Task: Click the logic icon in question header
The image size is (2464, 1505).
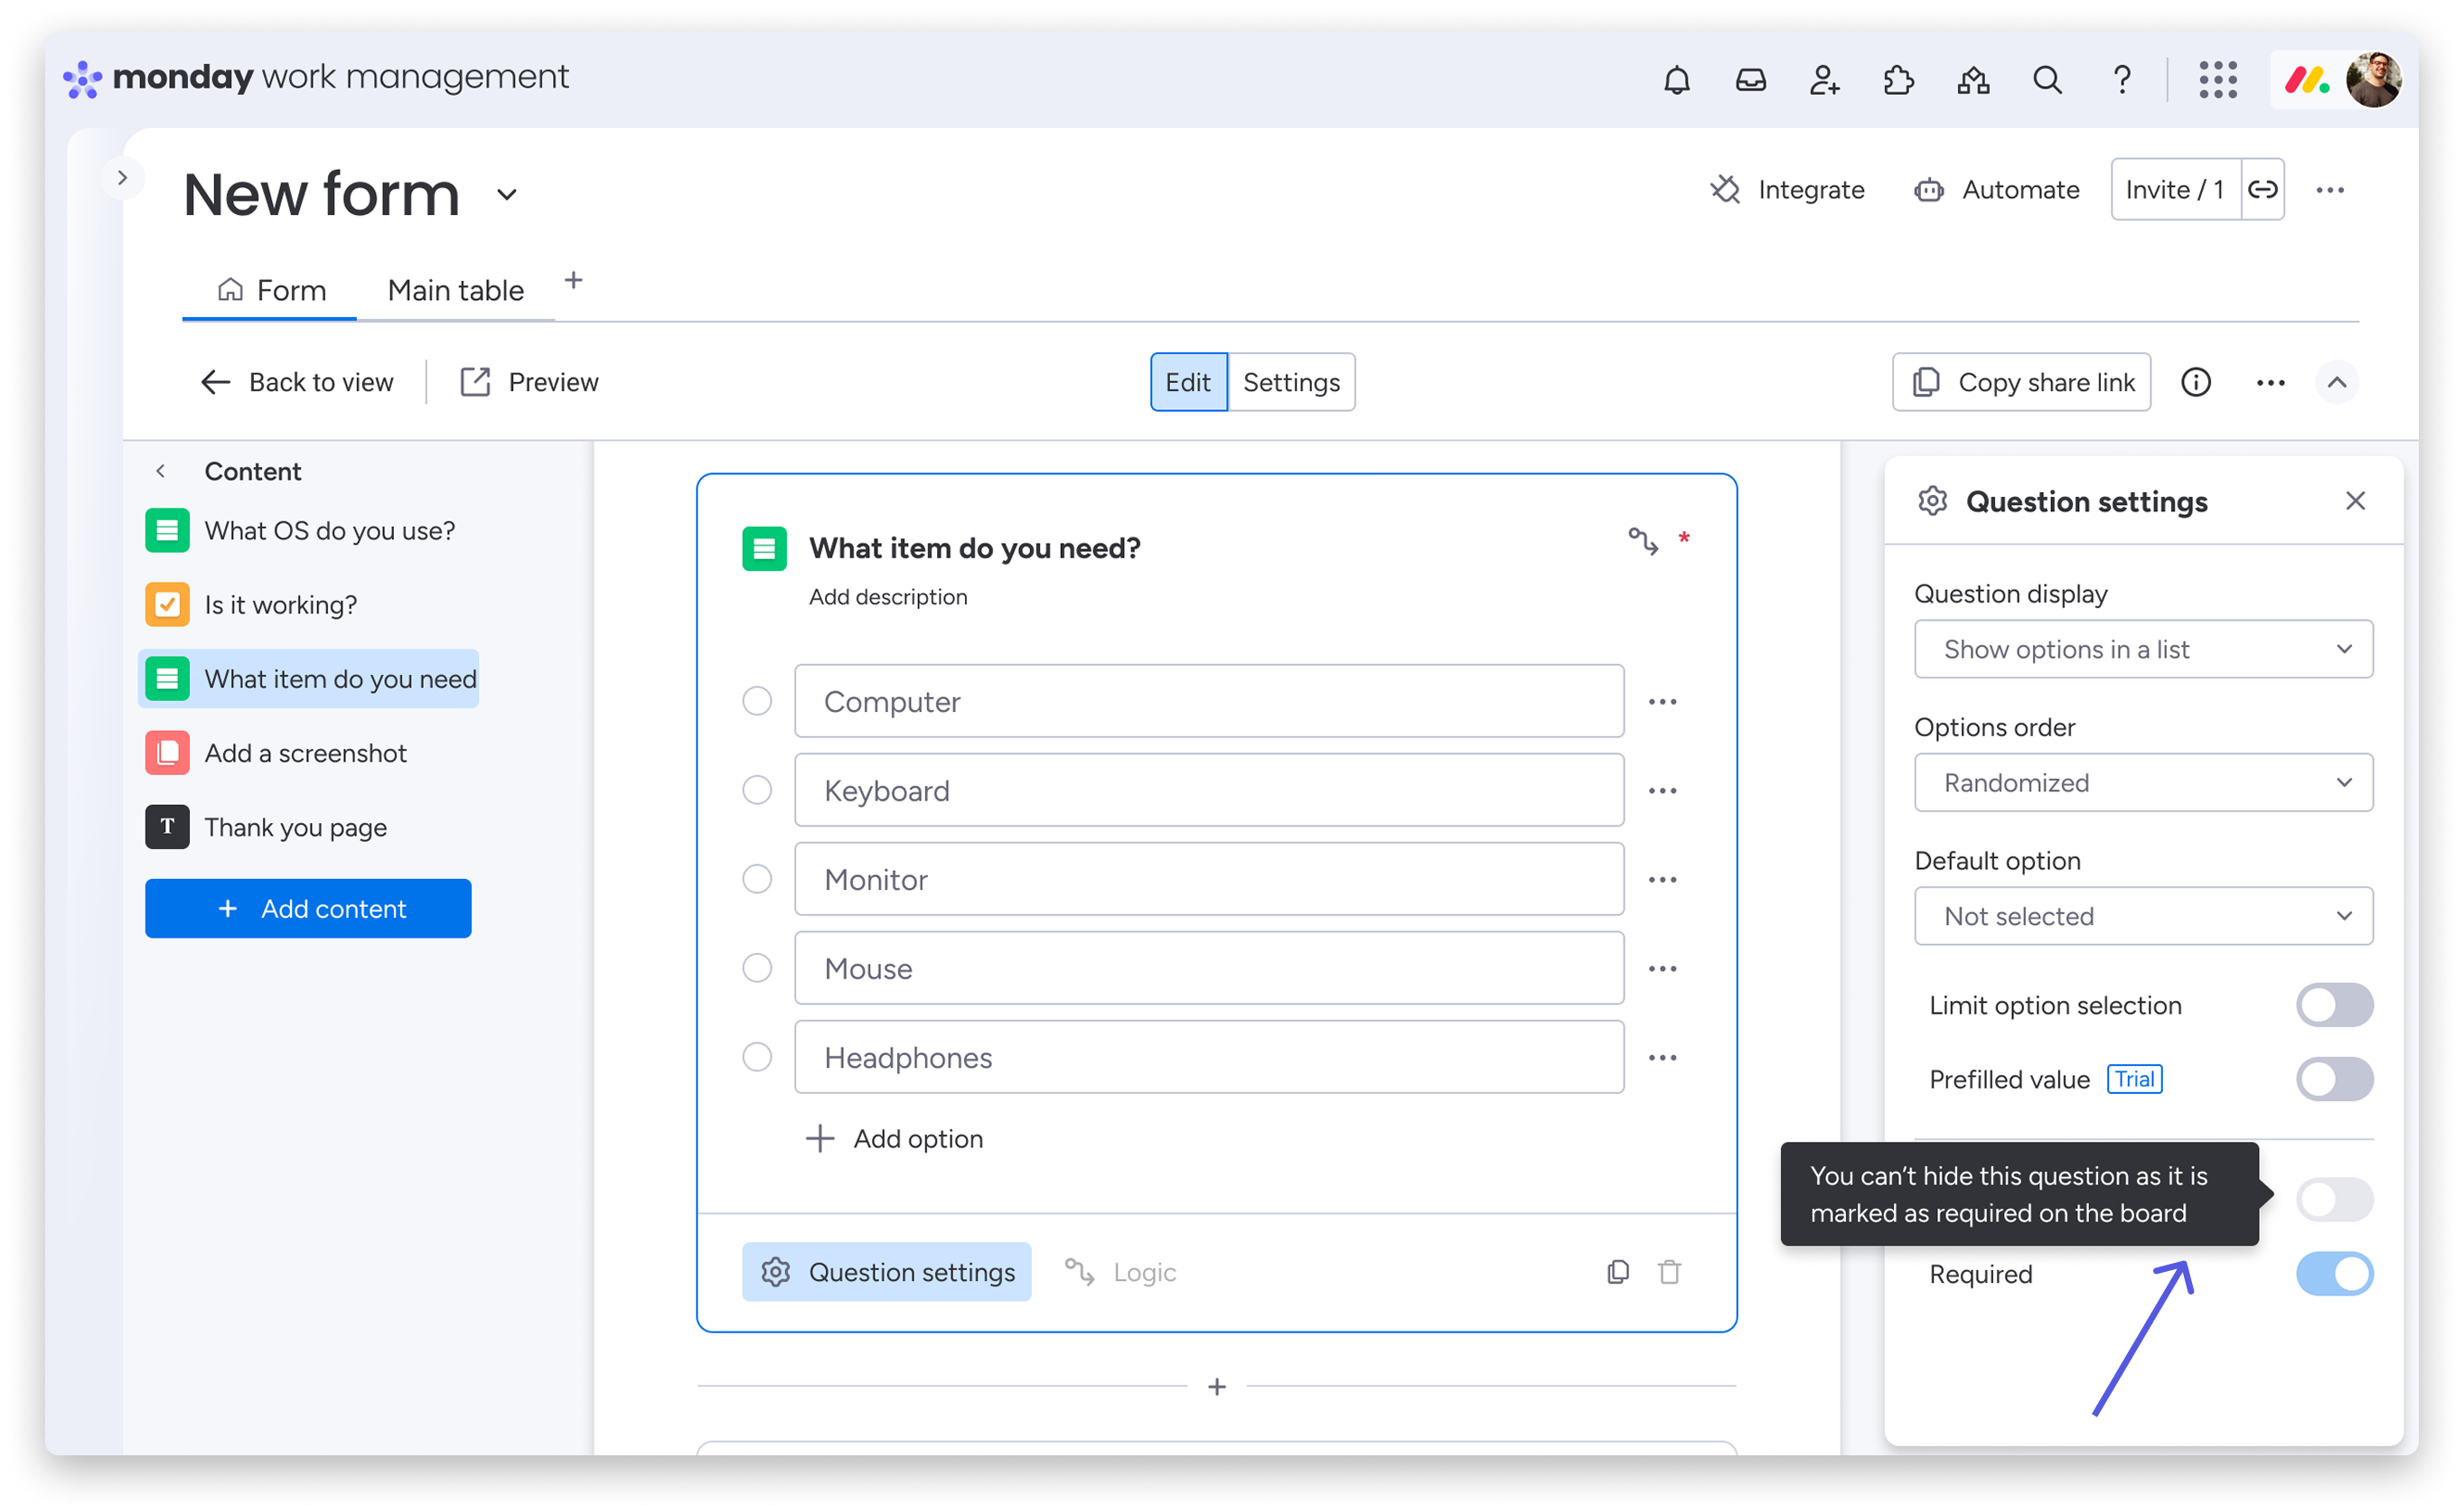Action: coord(1642,541)
